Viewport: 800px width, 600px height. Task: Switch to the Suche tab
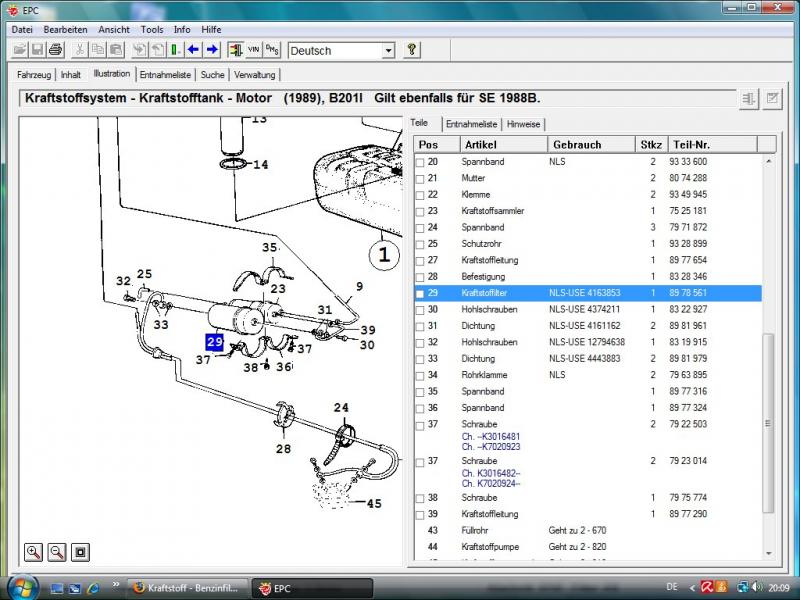(x=212, y=75)
